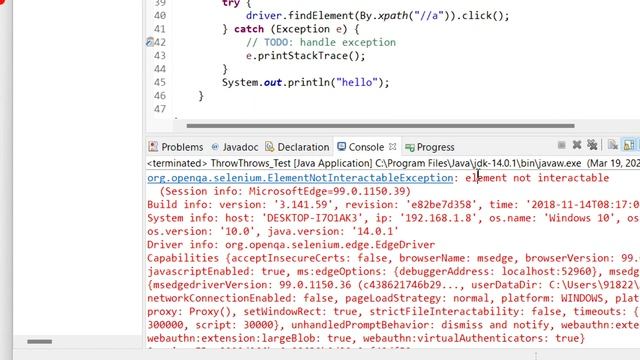
Task: Click the 'webauthn:extension:largeBlob: true' console line
Action: tap(366, 338)
